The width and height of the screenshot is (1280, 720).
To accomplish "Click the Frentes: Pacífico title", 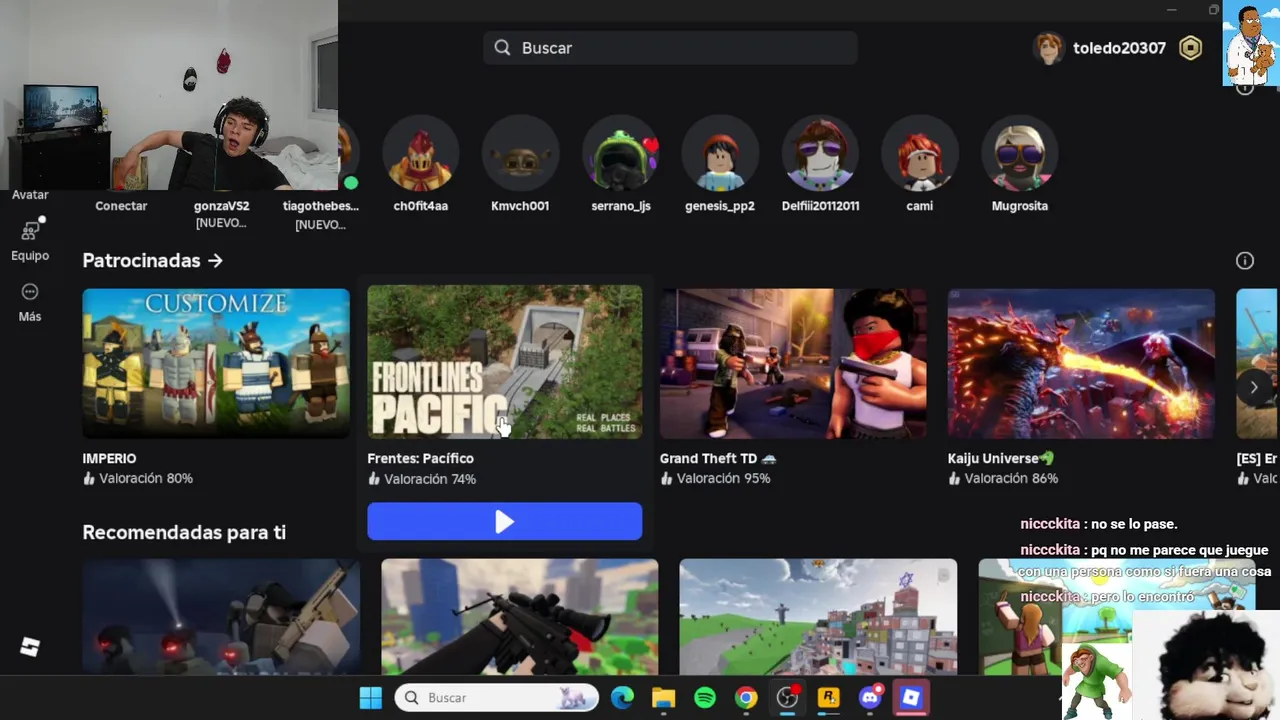I will click(x=420, y=458).
